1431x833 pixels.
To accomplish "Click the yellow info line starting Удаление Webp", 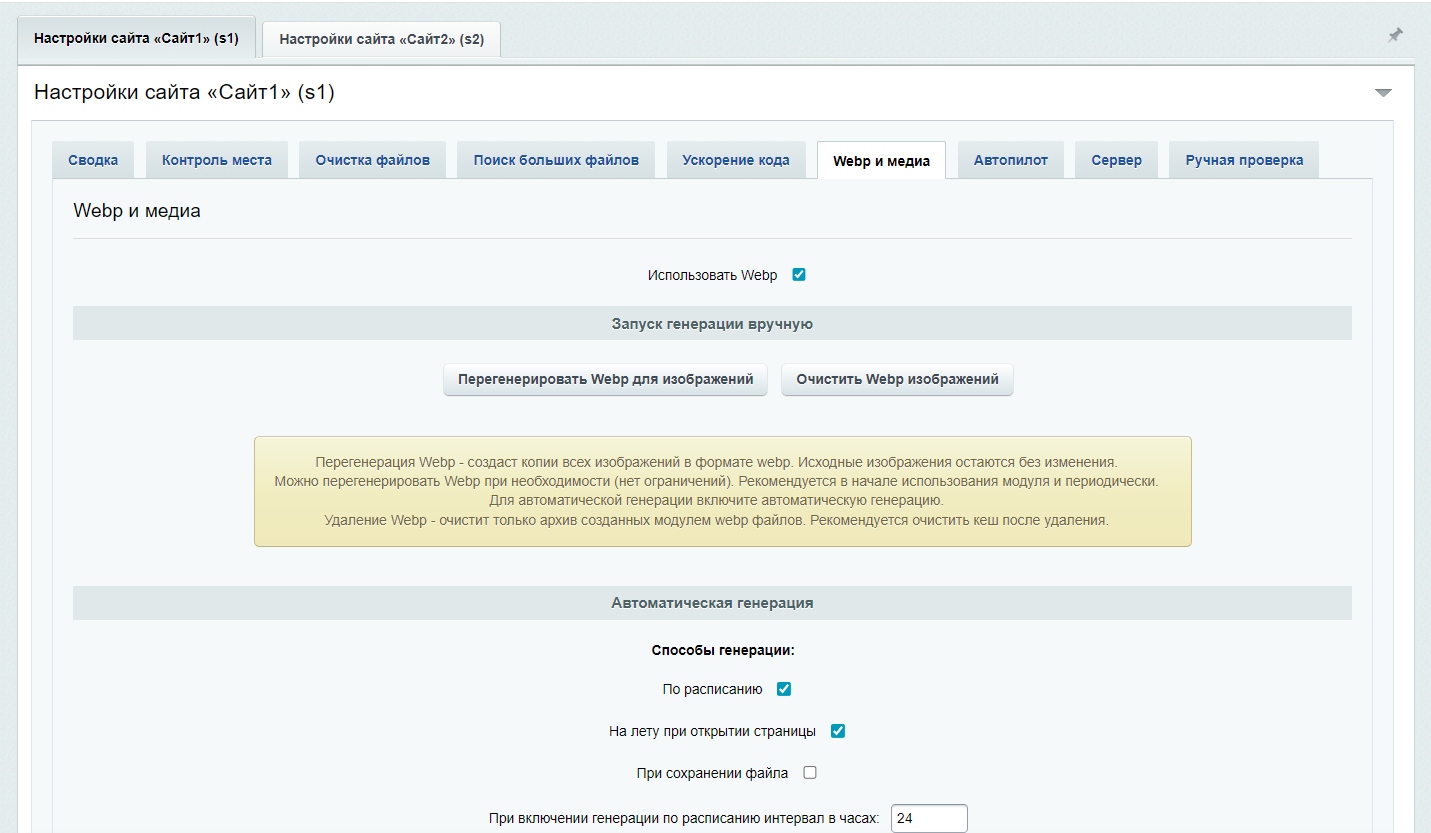I will pyautogui.click(x=717, y=520).
